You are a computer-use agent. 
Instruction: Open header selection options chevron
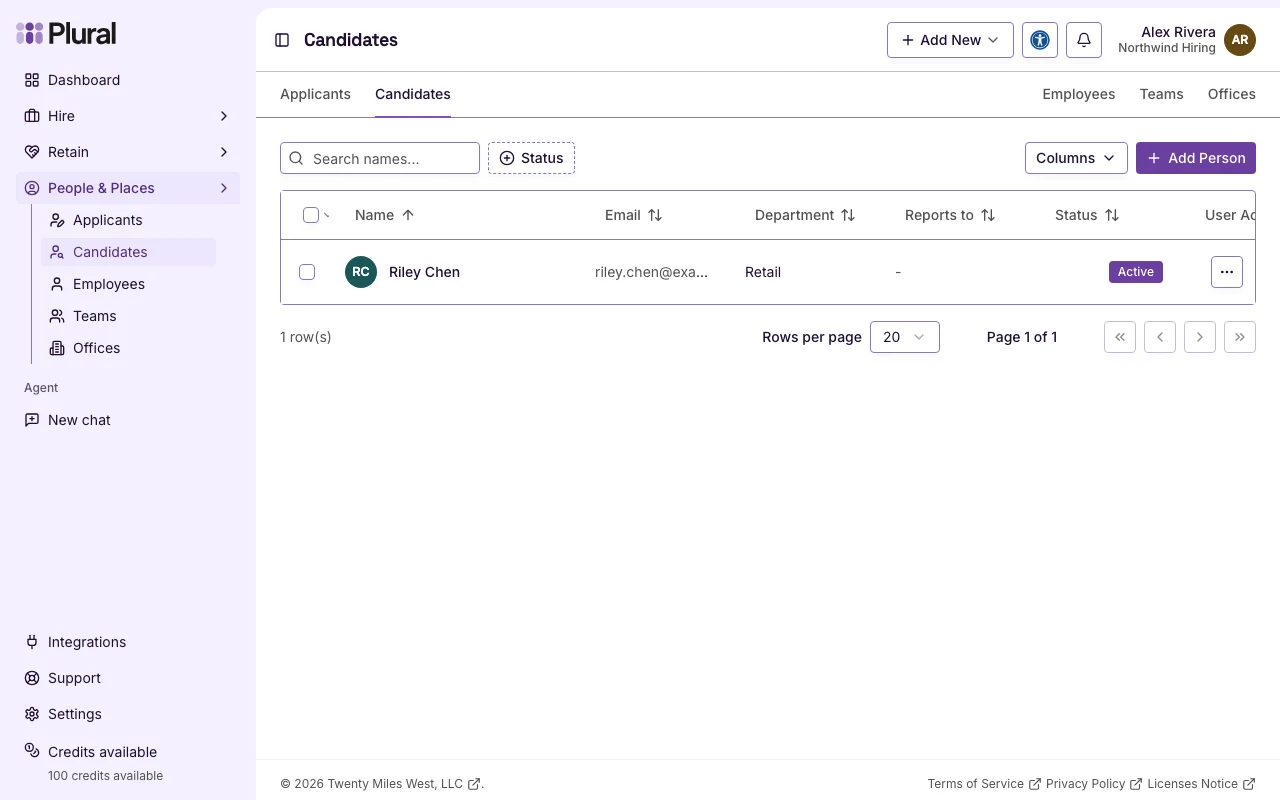pyautogui.click(x=327, y=215)
